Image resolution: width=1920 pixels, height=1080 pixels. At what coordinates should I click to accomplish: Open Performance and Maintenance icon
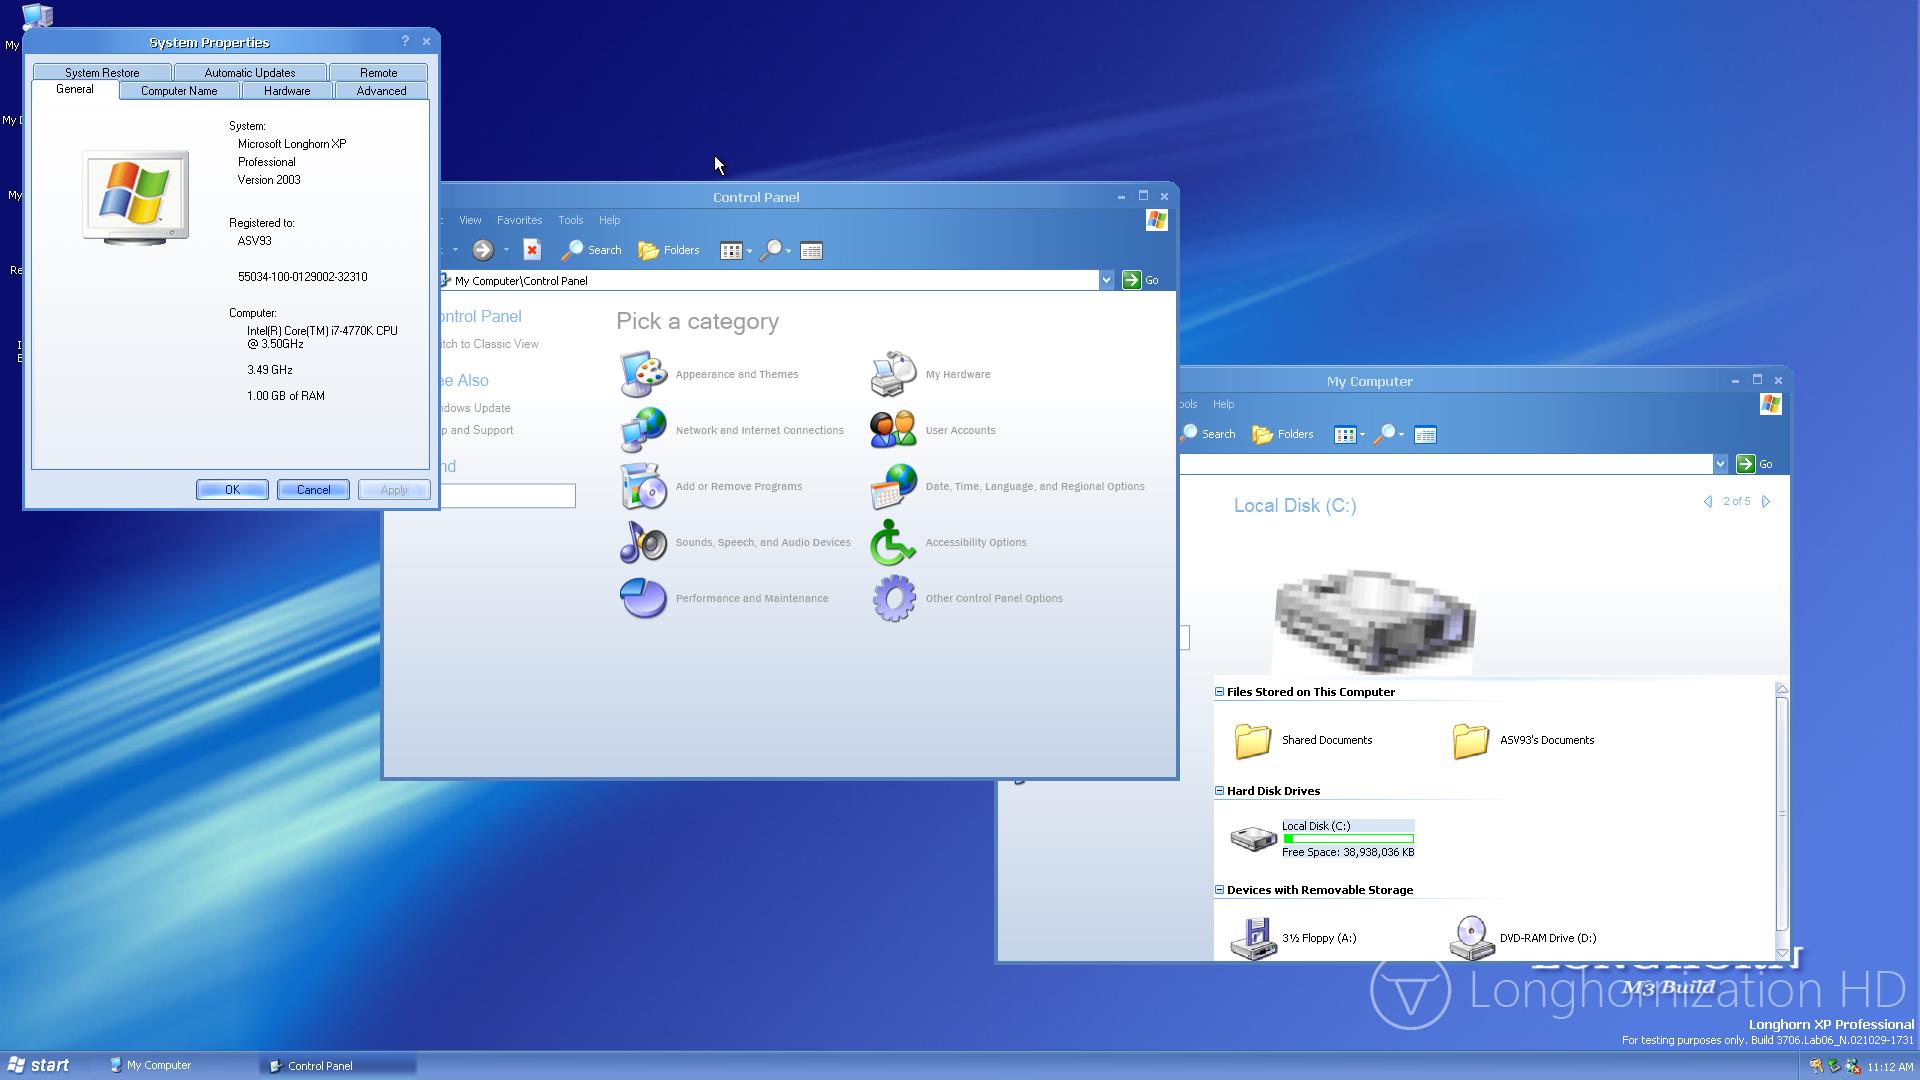click(x=643, y=599)
